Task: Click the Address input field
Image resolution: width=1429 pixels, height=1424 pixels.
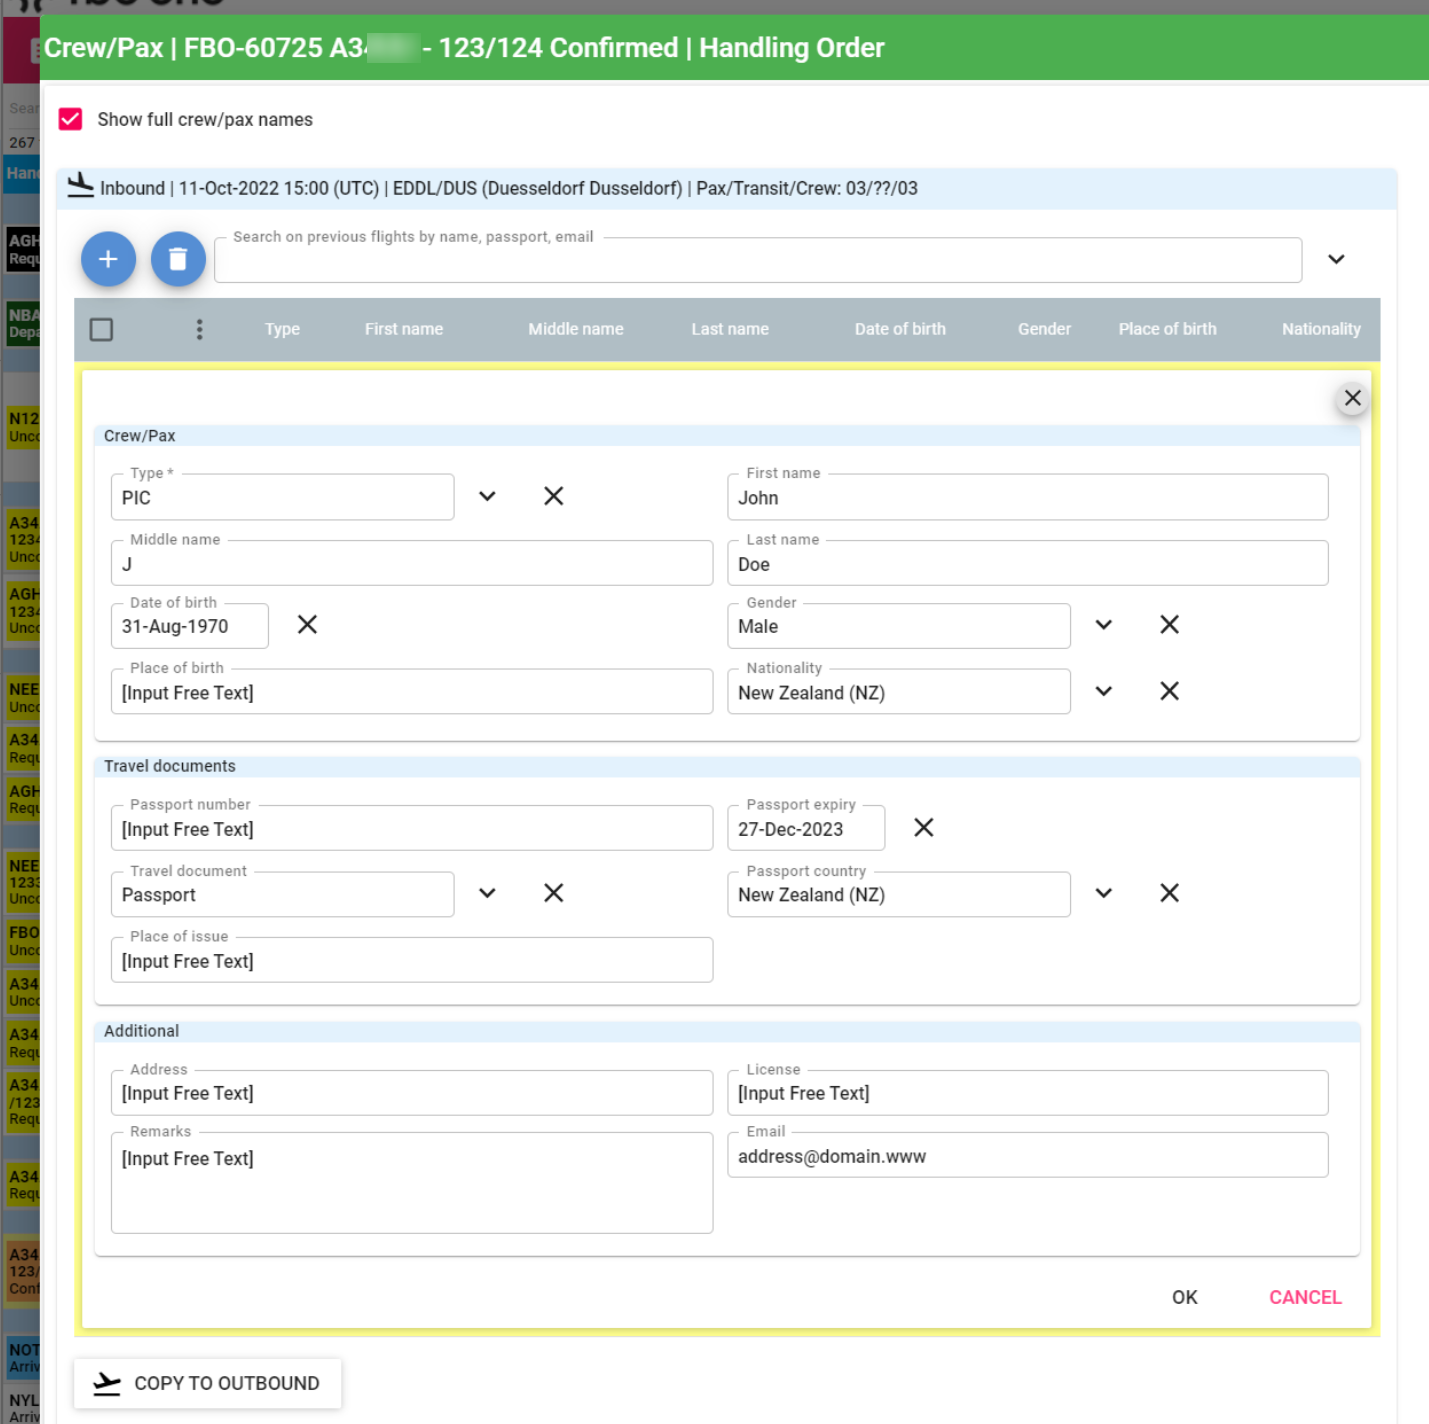Action: coord(411,1093)
